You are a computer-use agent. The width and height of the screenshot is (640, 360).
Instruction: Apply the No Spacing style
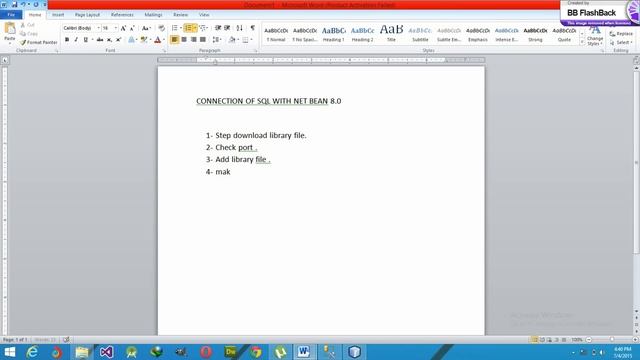pyautogui.click(x=305, y=34)
